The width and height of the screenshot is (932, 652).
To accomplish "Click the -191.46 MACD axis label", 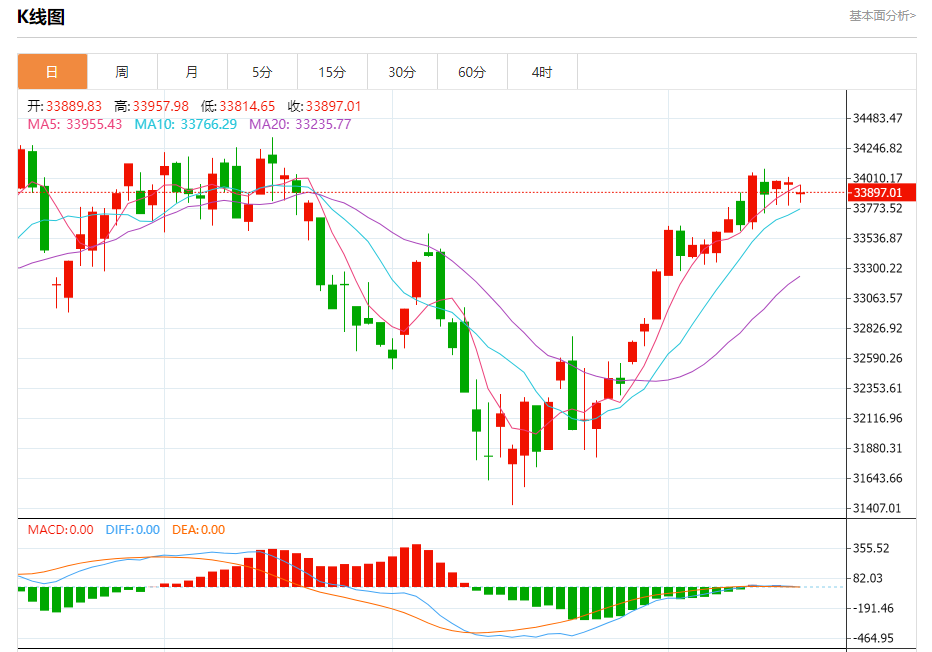I will click(x=873, y=608).
